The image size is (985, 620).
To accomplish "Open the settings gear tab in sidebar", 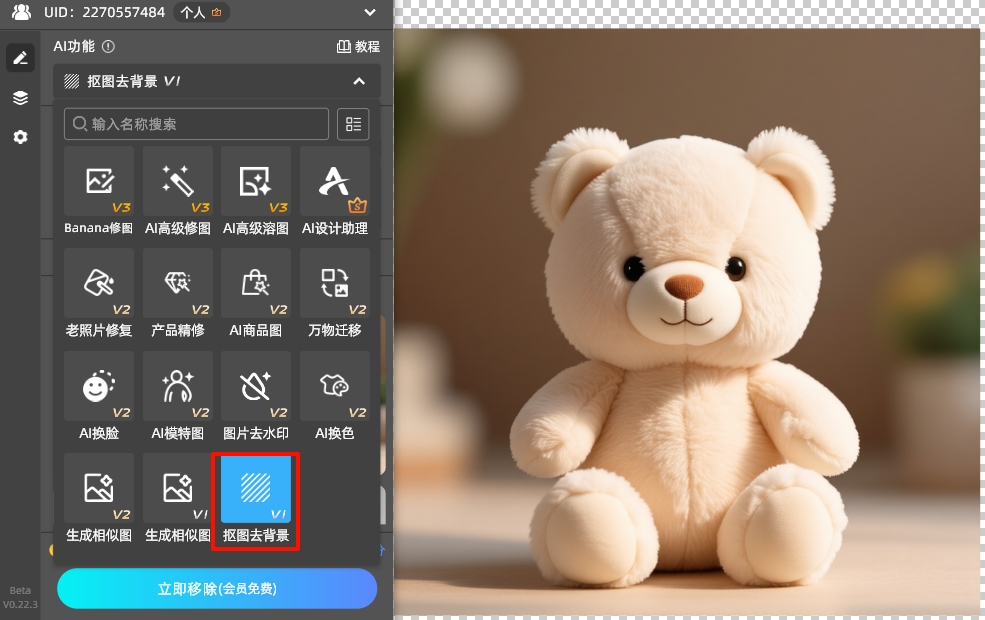I will (20, 137).
